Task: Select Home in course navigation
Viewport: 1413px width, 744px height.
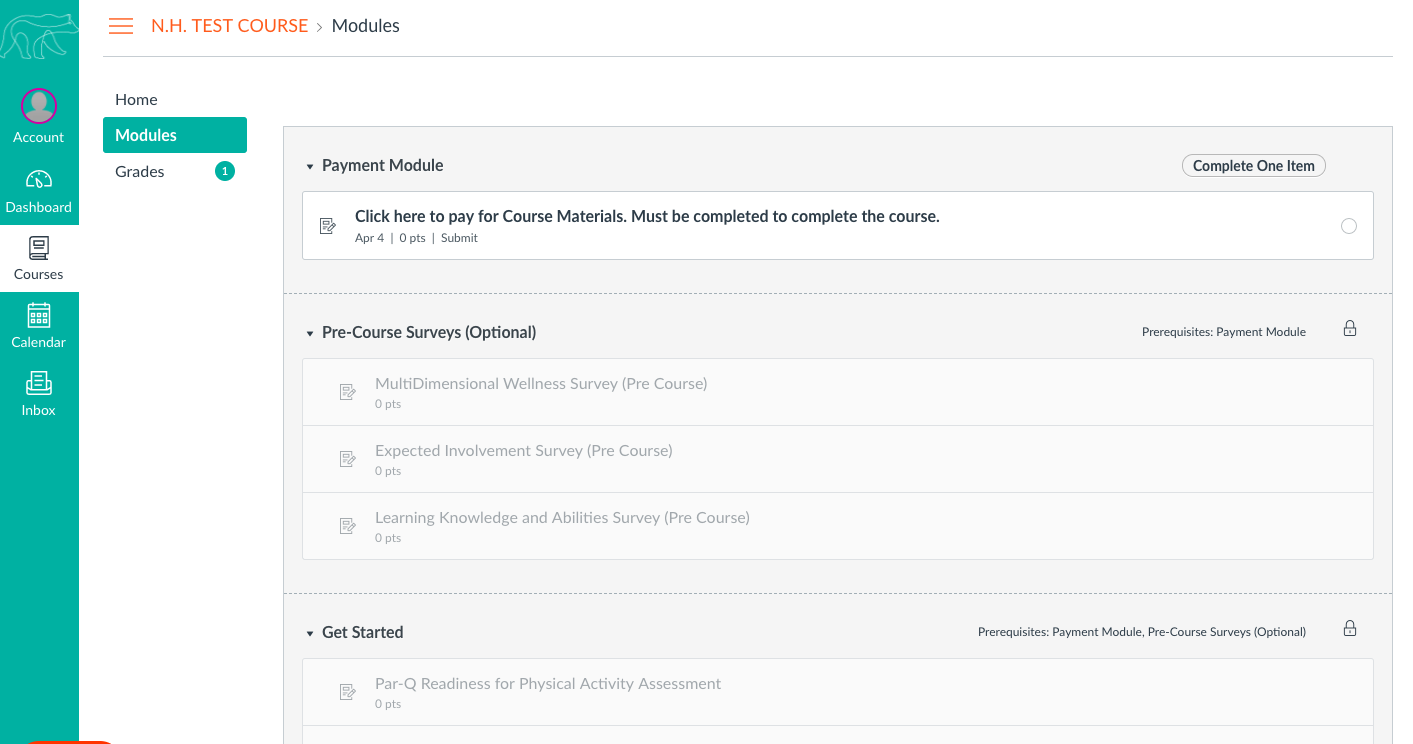Action: 136,99
